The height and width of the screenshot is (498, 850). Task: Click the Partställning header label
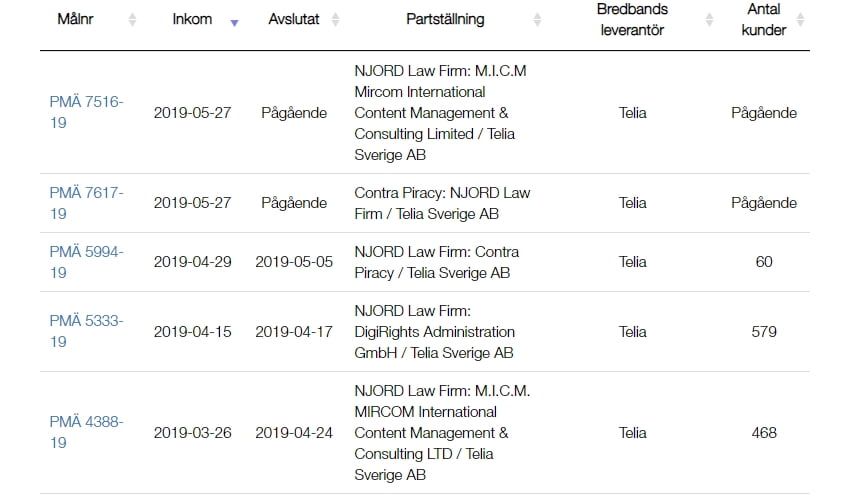coord(445,20)
